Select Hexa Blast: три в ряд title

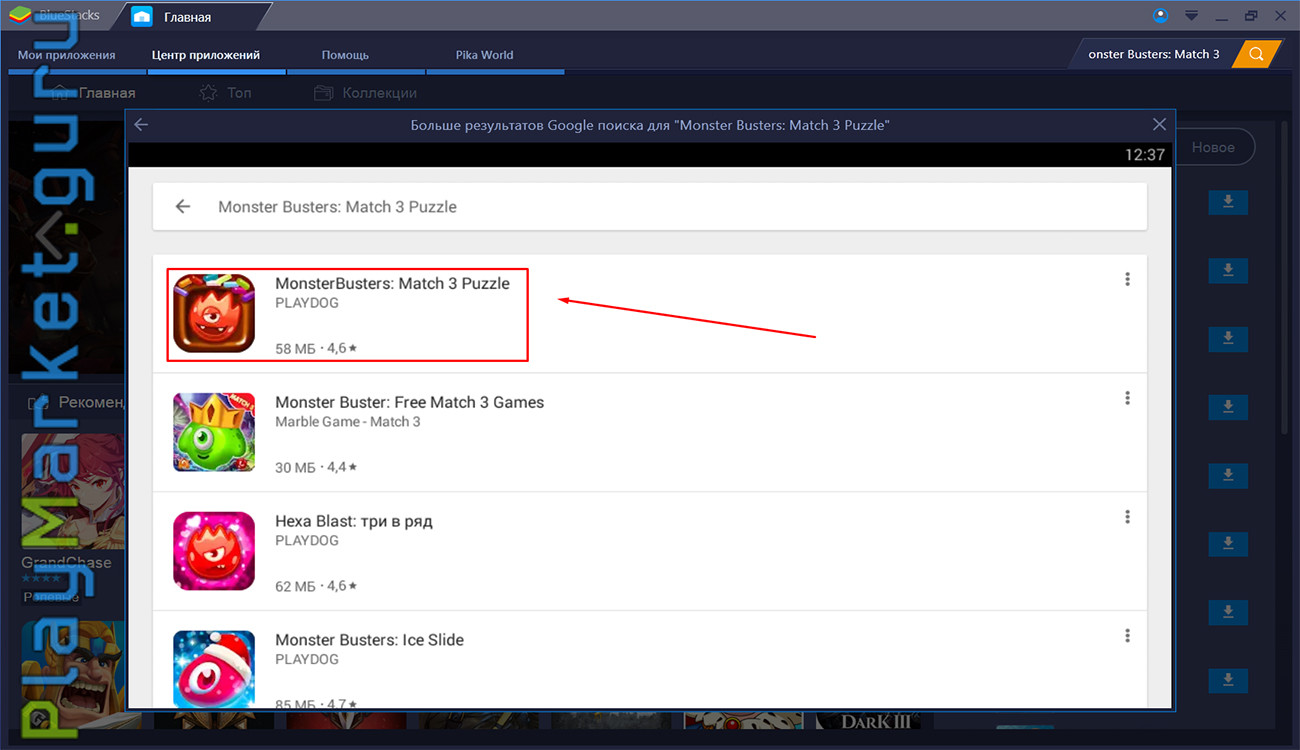[354, 521]
